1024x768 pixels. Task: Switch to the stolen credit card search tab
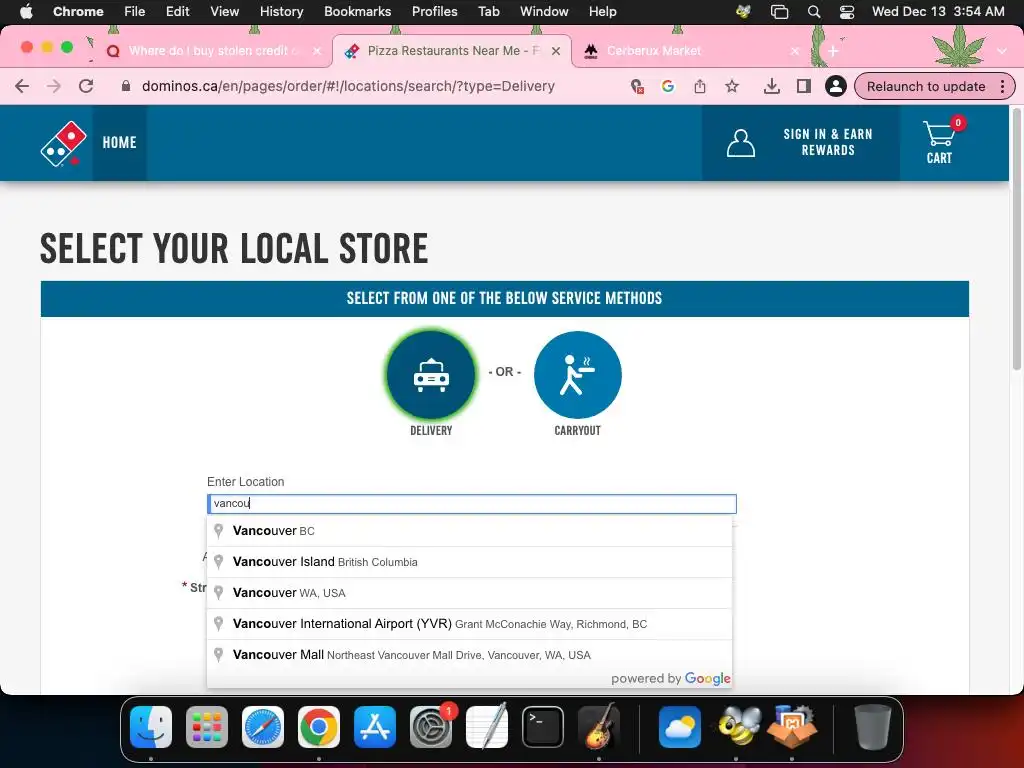coord(212,51)
